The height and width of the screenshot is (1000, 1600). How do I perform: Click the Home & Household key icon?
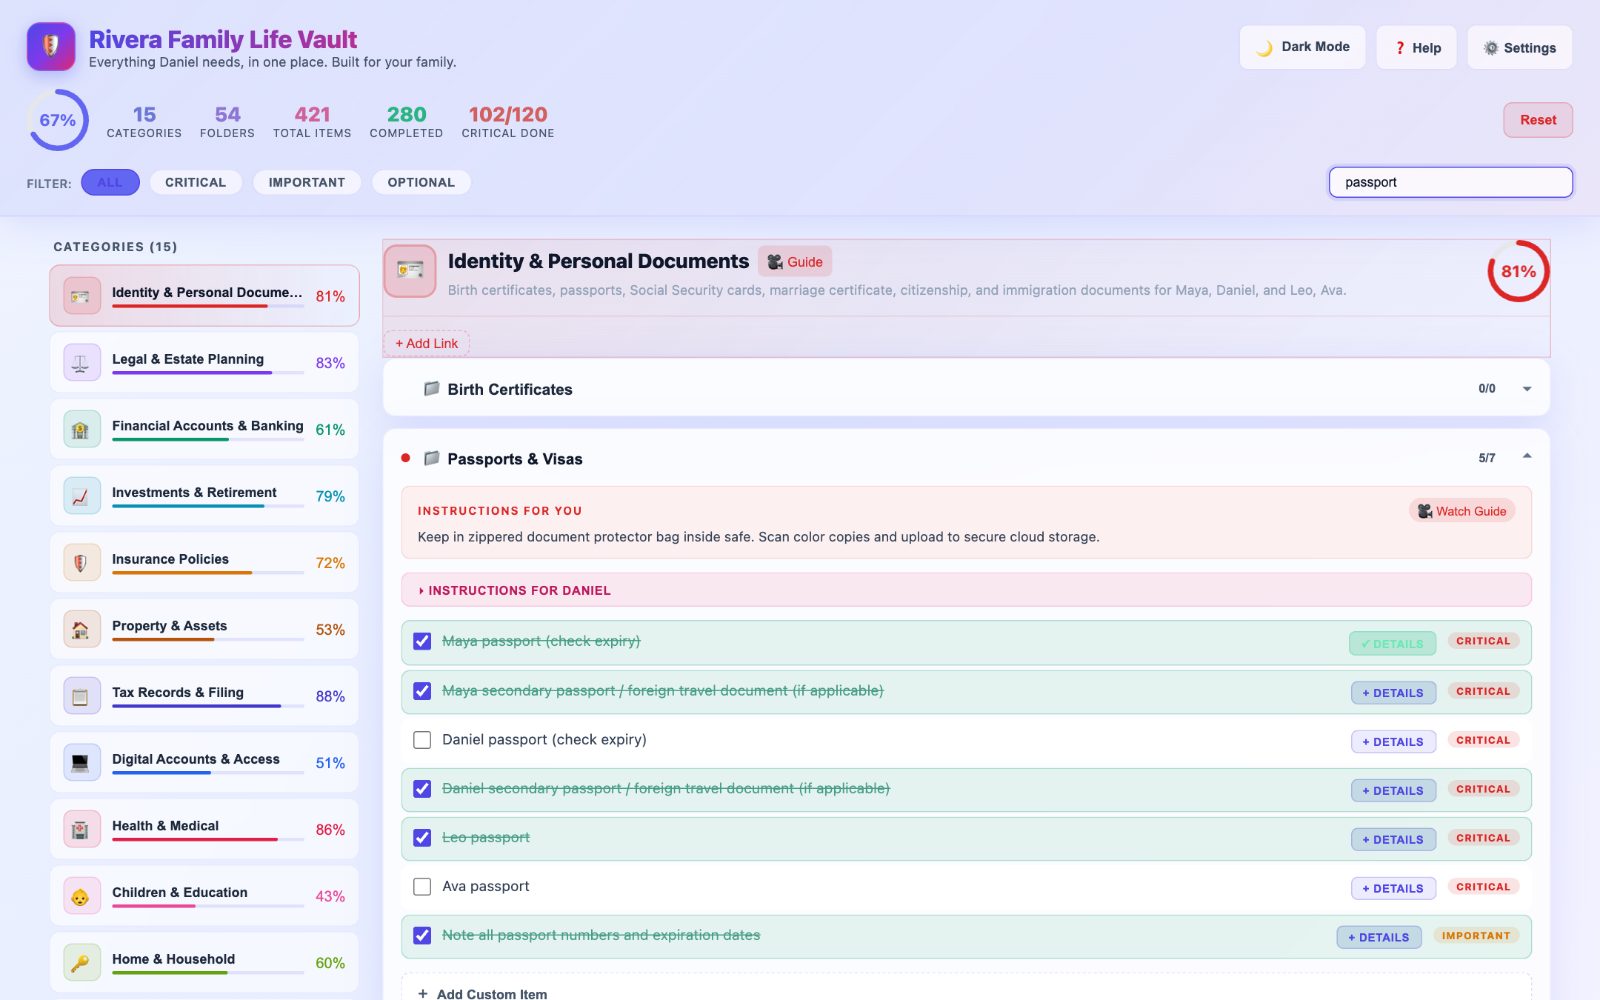(x=81, y=962)
